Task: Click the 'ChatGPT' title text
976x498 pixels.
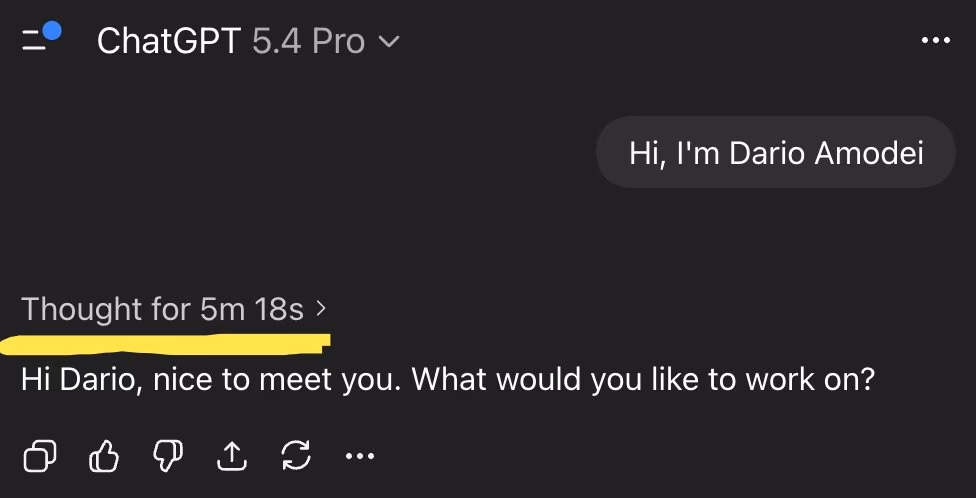Action: click(x=169, y=41)
